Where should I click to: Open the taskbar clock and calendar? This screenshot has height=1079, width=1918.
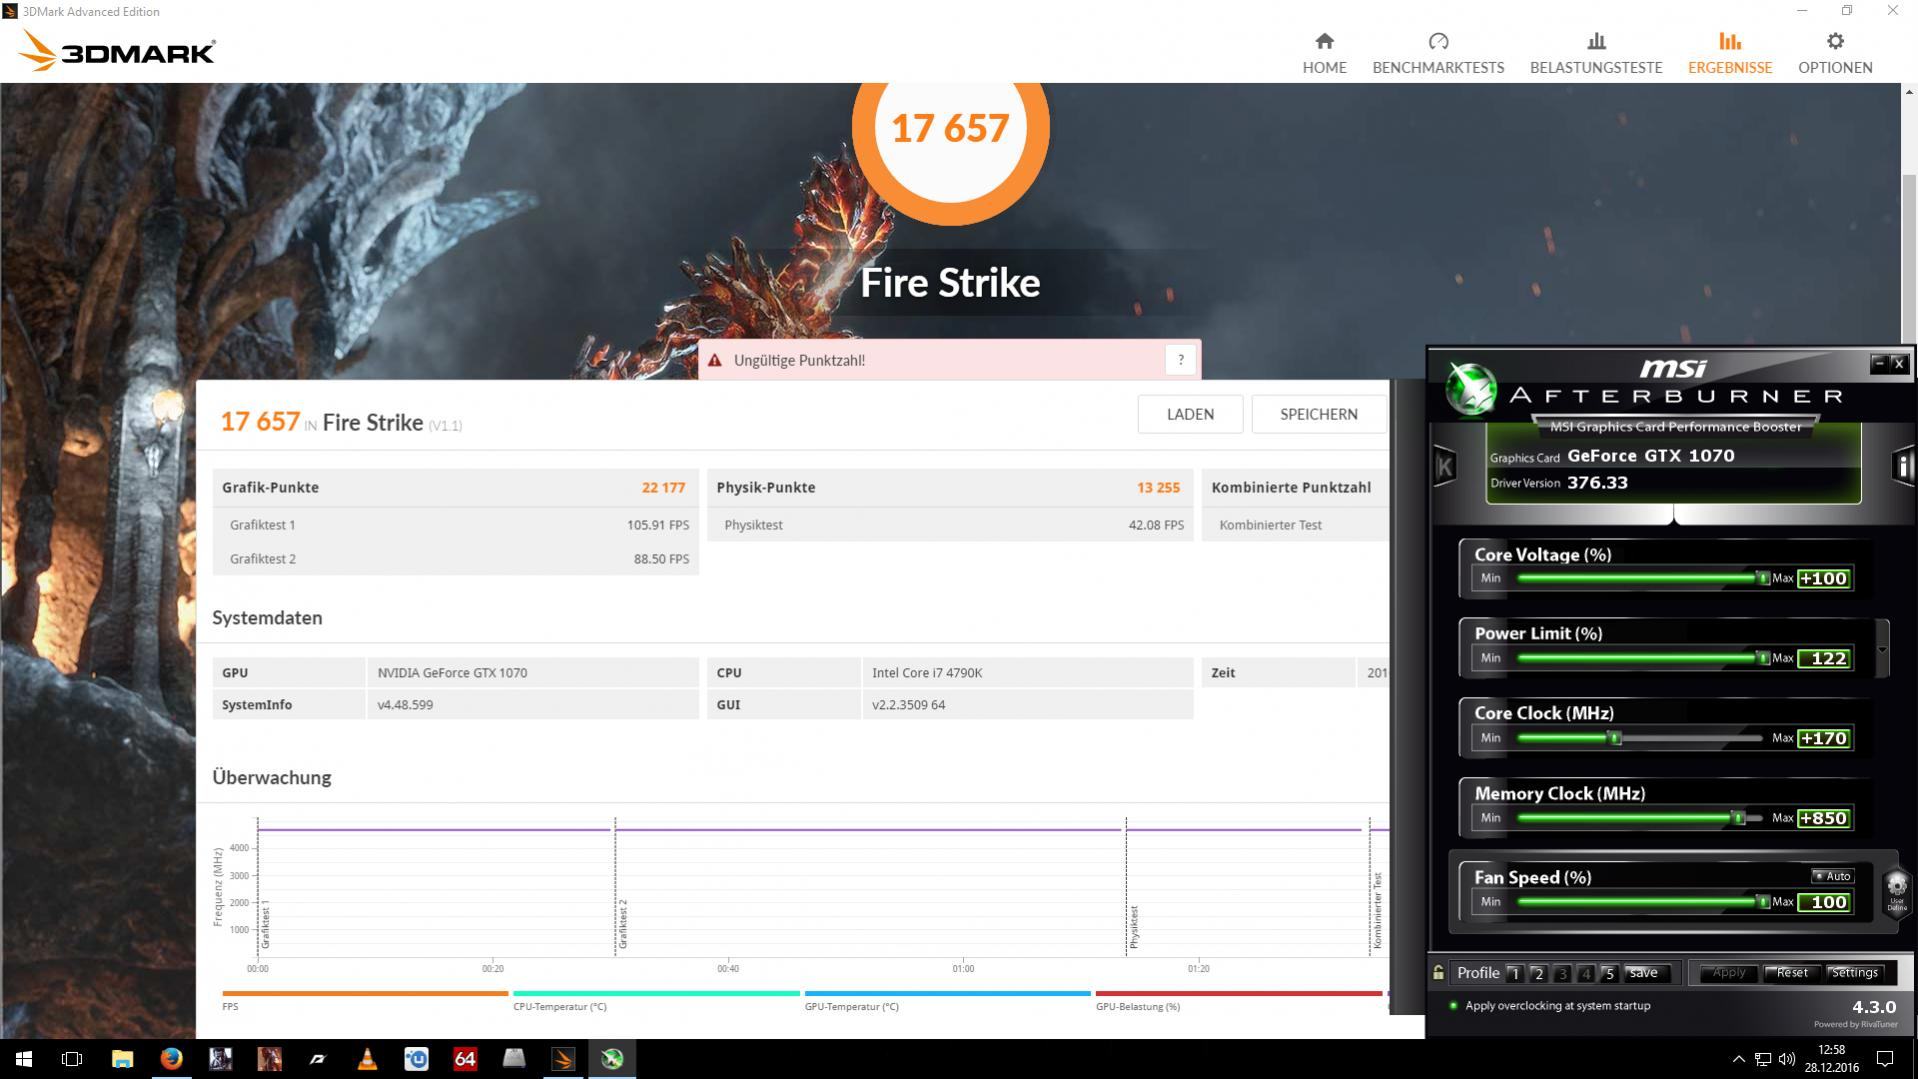click(x=1832, y=1059)
